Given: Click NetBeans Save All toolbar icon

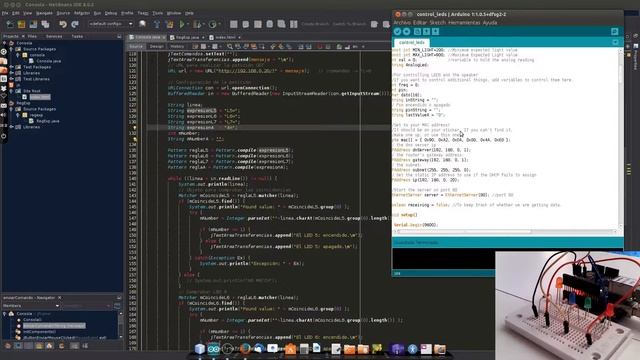Looking at the screenshot, I should click(45, 24).
